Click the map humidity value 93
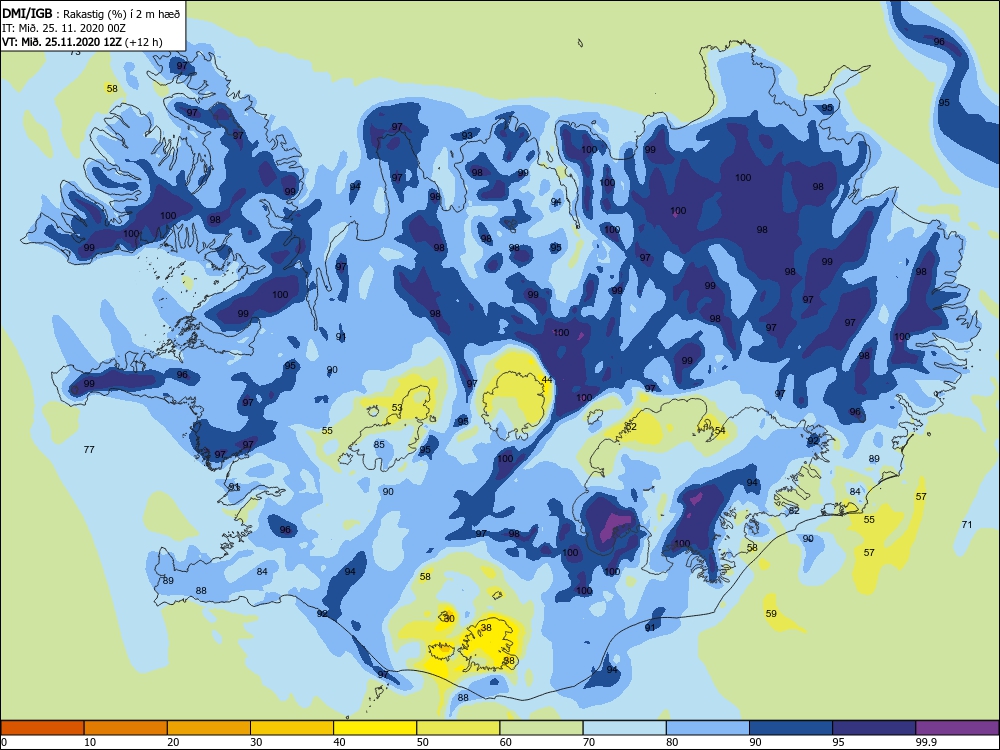 coord(467,136)
